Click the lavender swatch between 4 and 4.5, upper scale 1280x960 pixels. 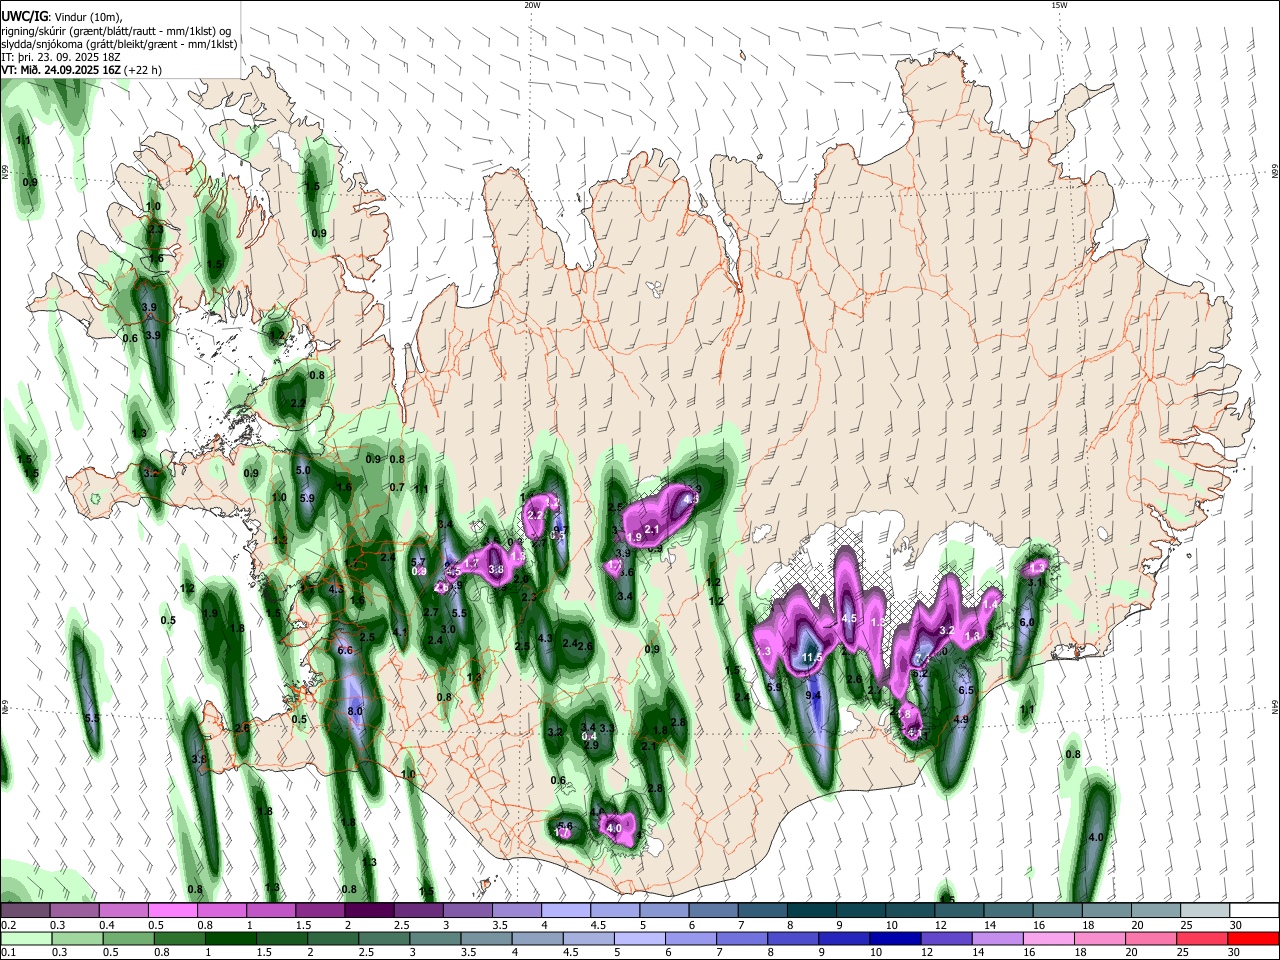point(566,910)
